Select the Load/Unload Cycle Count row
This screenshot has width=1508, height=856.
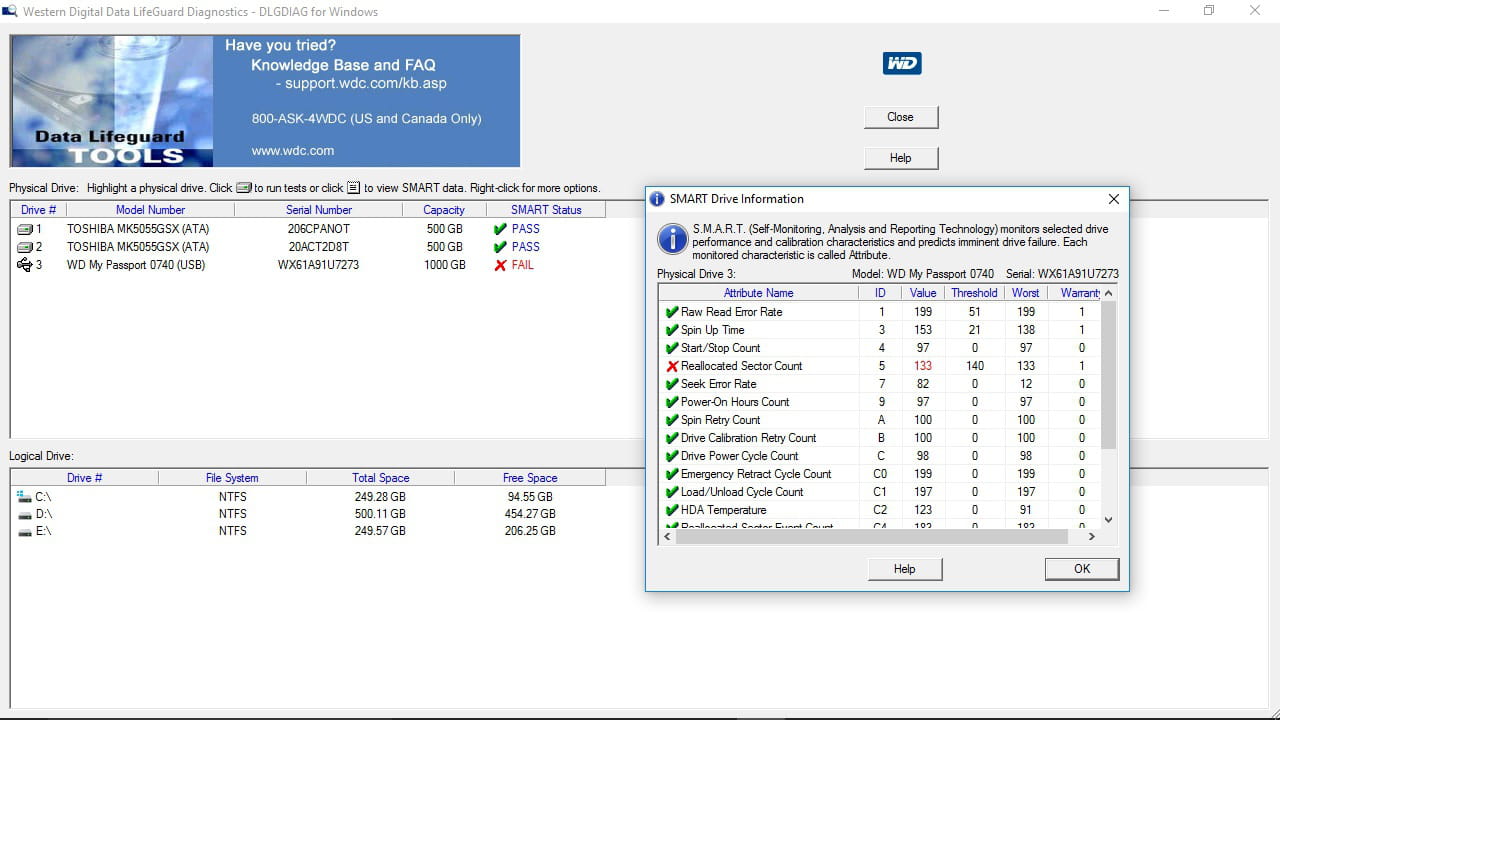click(x=880, y=492)
